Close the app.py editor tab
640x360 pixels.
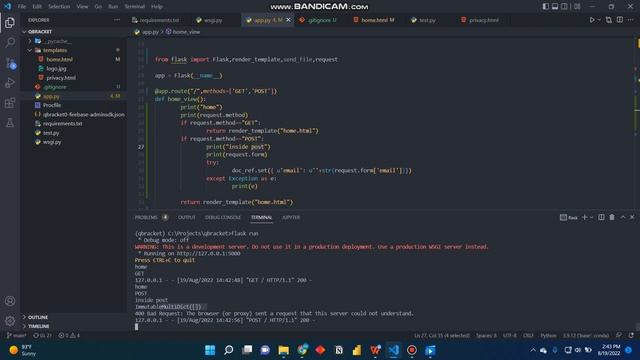pyautogui.click(x=289, y=20)
